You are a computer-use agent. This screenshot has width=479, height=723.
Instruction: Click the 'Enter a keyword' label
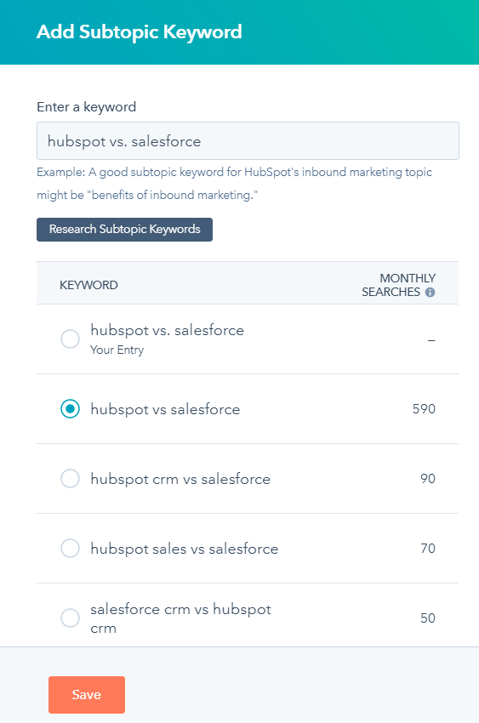[87, 107]
